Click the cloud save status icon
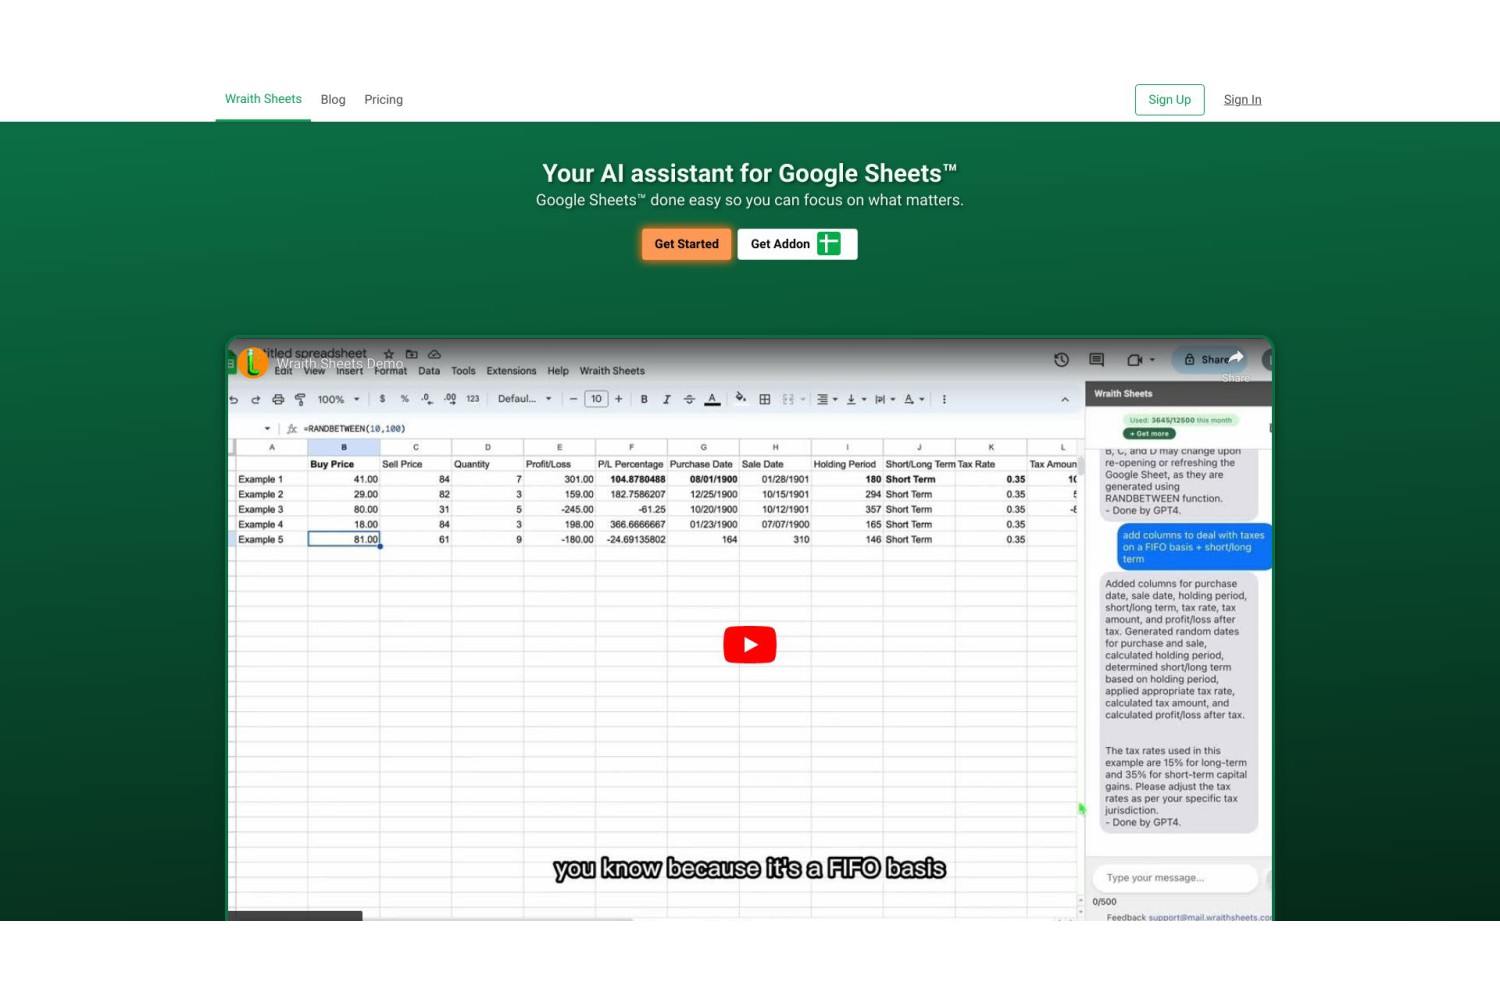 434,354
